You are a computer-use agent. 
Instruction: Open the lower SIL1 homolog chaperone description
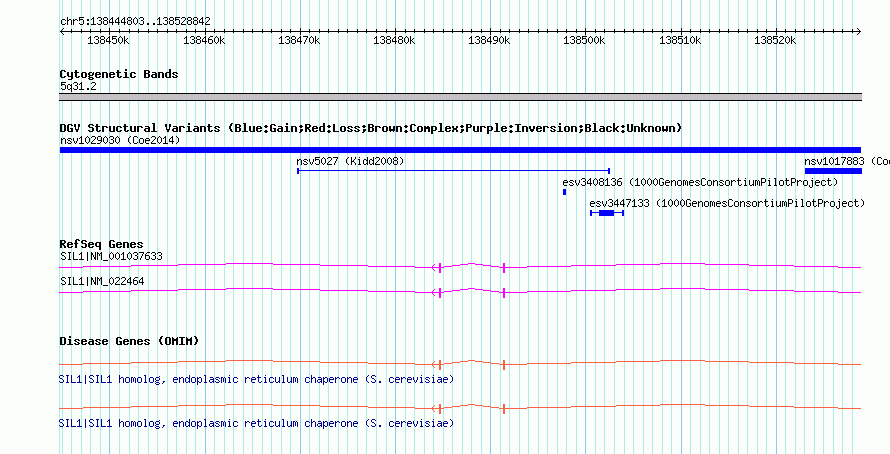pos(257,423)
